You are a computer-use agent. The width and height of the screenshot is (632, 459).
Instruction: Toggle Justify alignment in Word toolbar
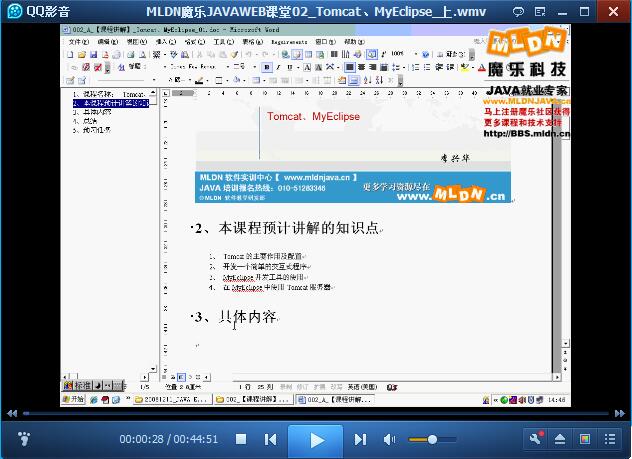tap(383, 67)
